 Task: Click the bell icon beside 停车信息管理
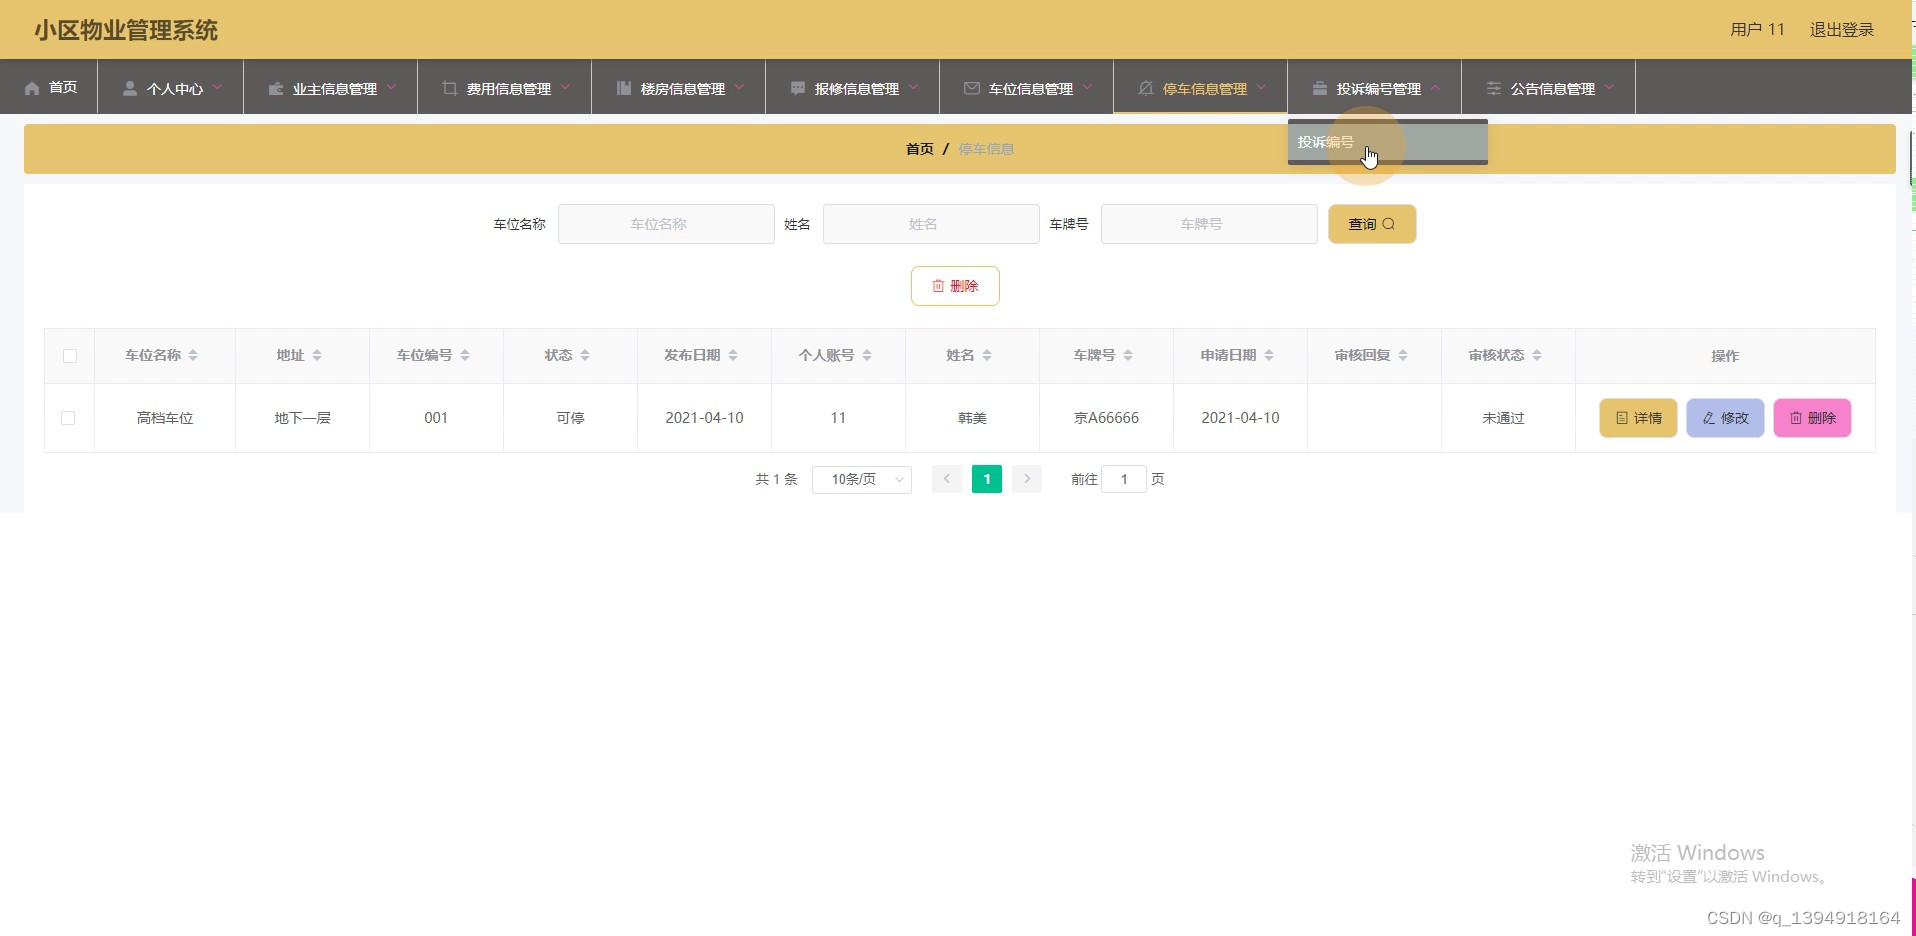(x=1146, y=88)
